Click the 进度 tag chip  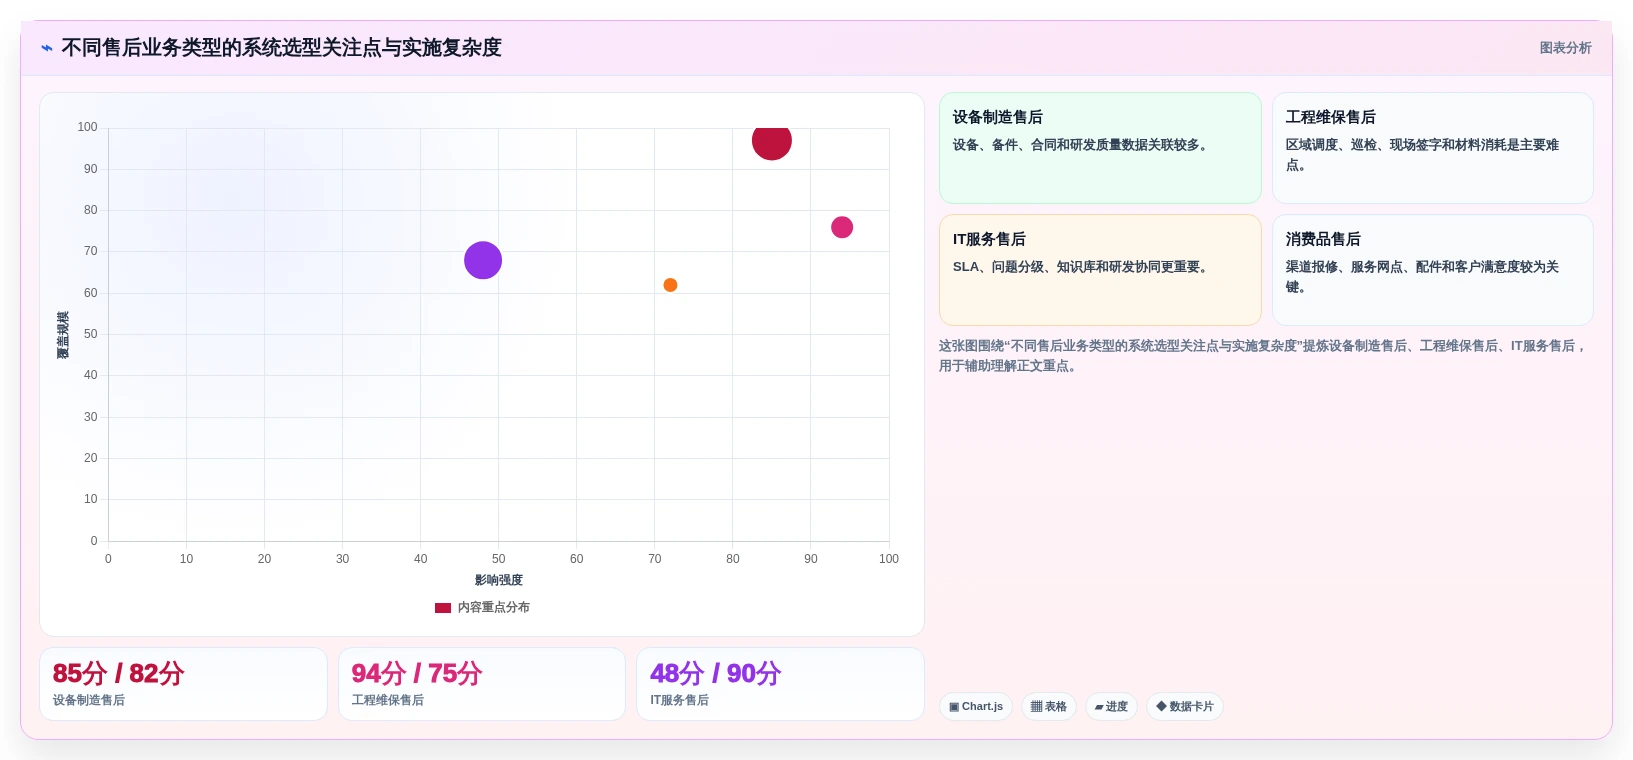1111,707
